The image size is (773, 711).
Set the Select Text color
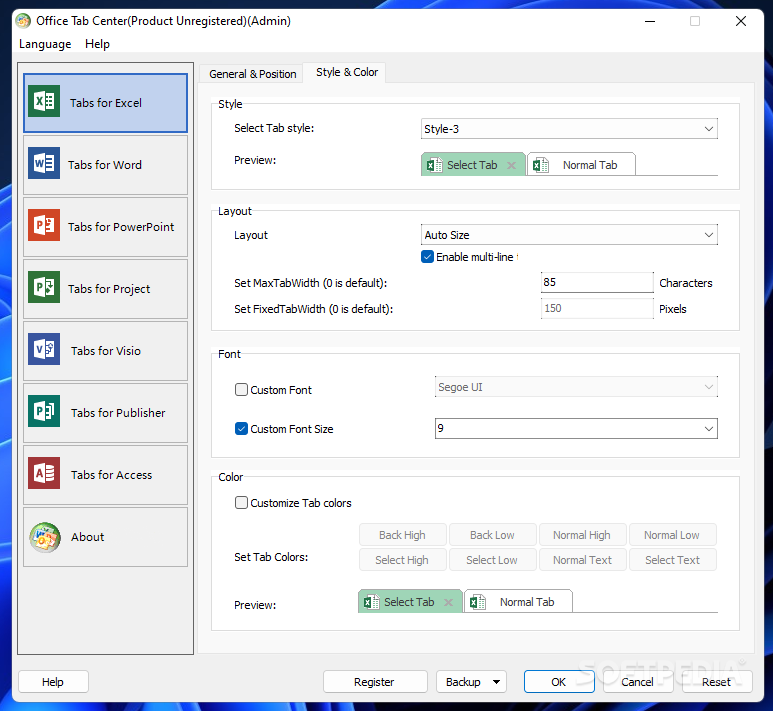click(x=673, y=560)
